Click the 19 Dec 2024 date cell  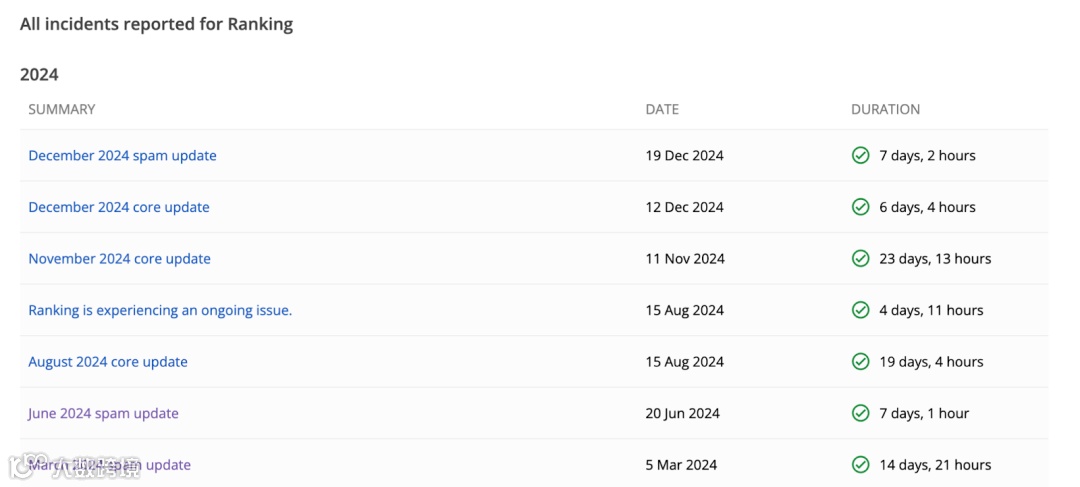pyautogui.click(x=684, y=155)
